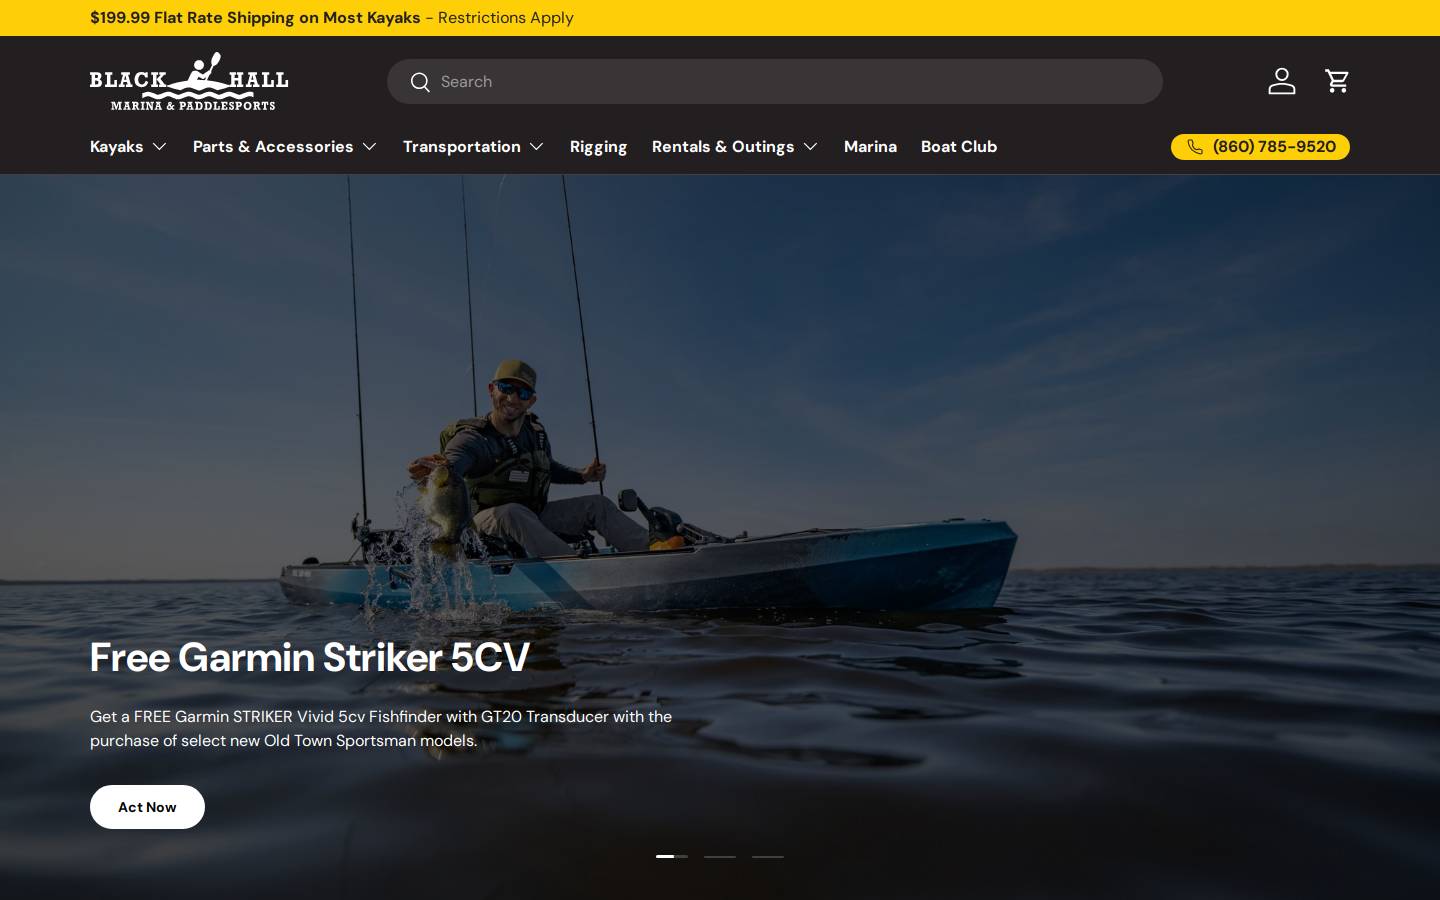1440x900 pixels.
Task: Open the account login icon
Action: (1281, 81)
